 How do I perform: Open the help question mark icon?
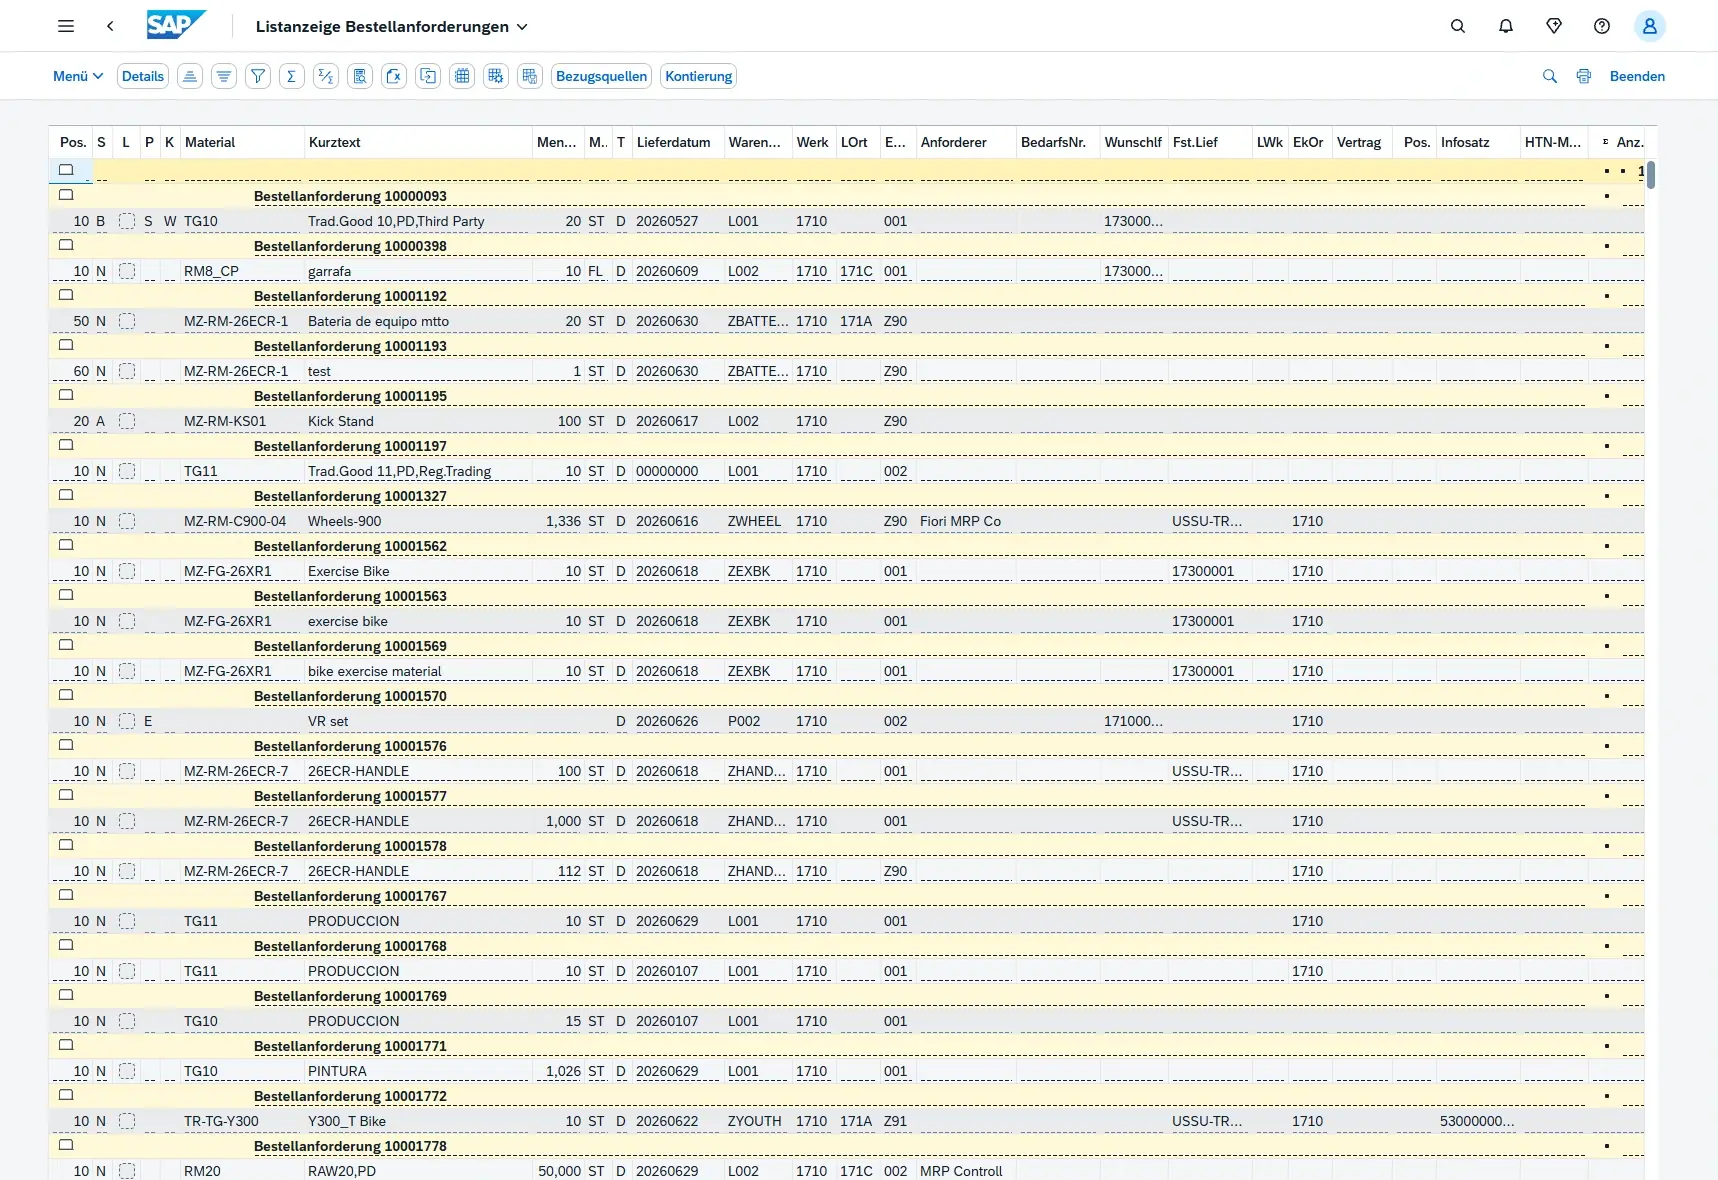click(1602, 26)
